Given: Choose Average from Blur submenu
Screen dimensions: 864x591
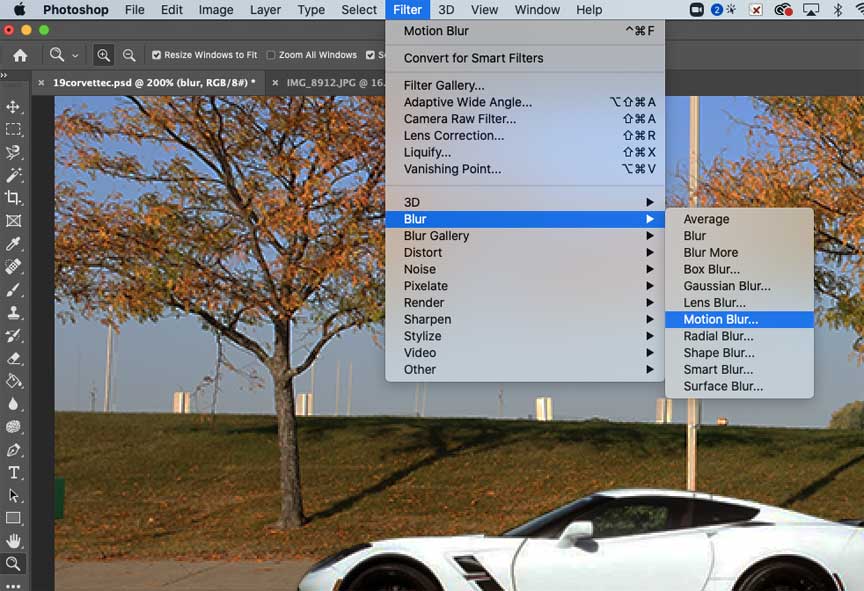Looking at the screenshot, I should tap(739, 219).
